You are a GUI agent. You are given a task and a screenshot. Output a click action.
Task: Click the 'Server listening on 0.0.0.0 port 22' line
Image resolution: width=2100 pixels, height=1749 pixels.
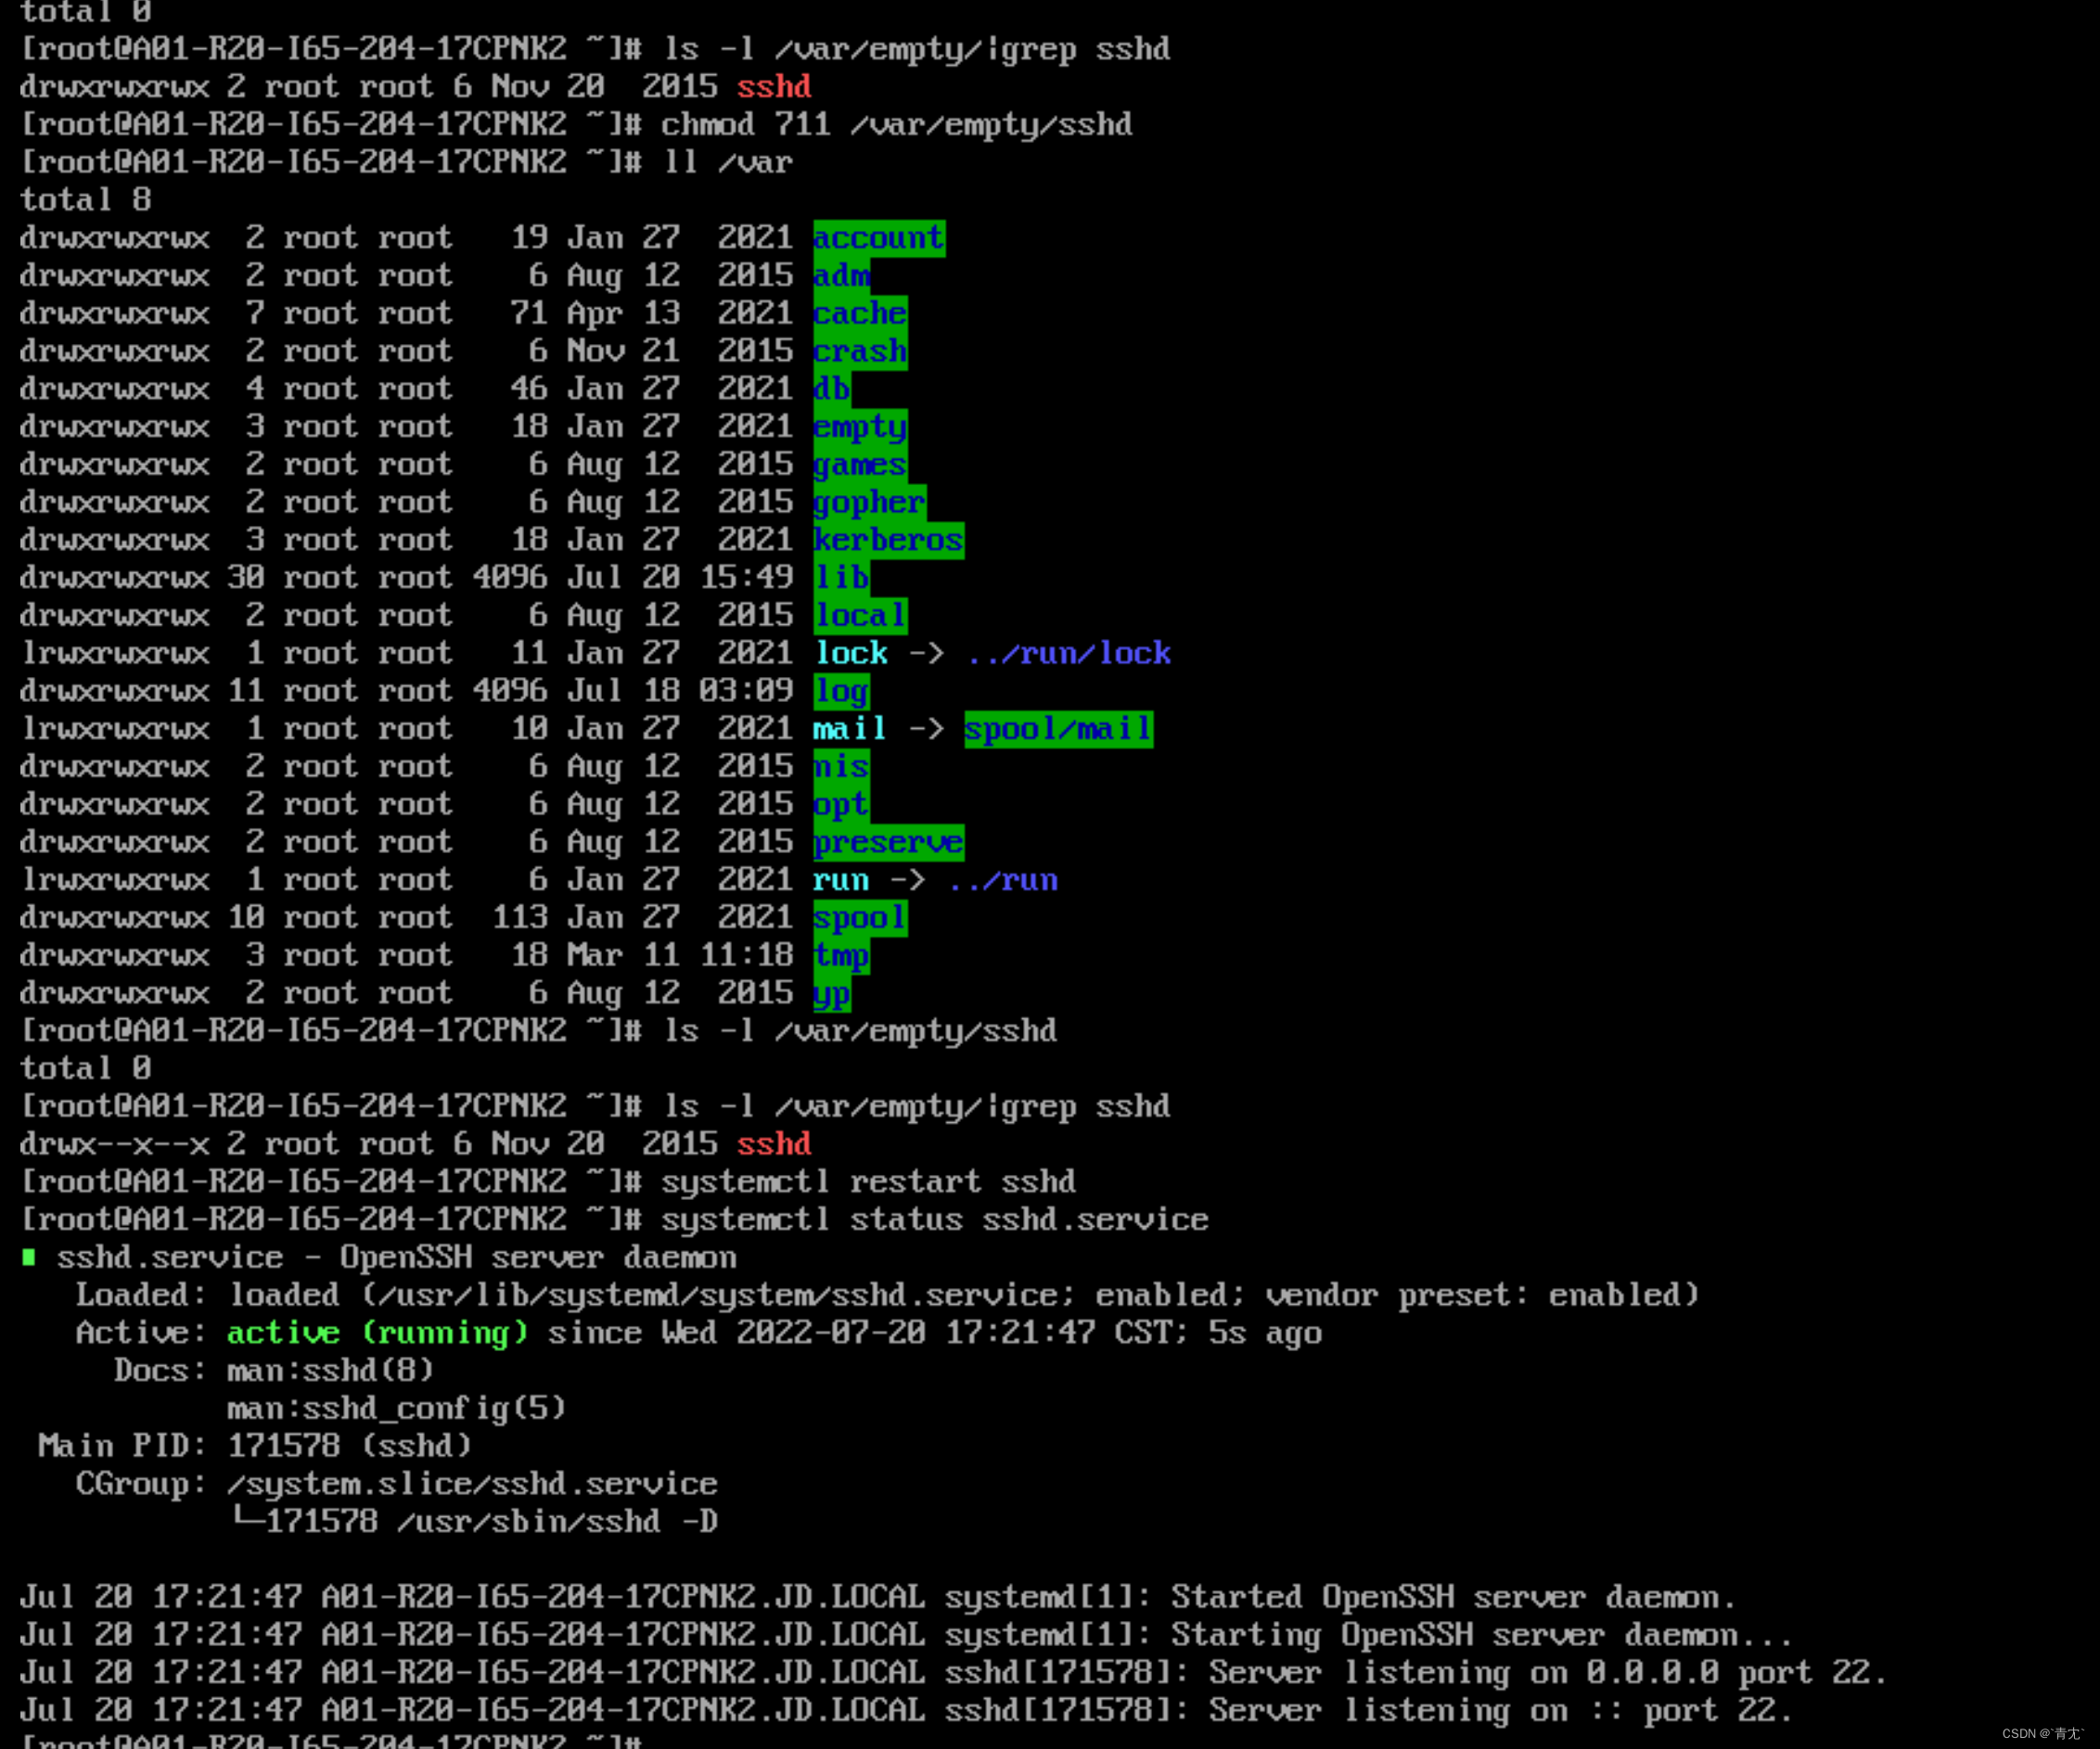pos(1546,1673)
